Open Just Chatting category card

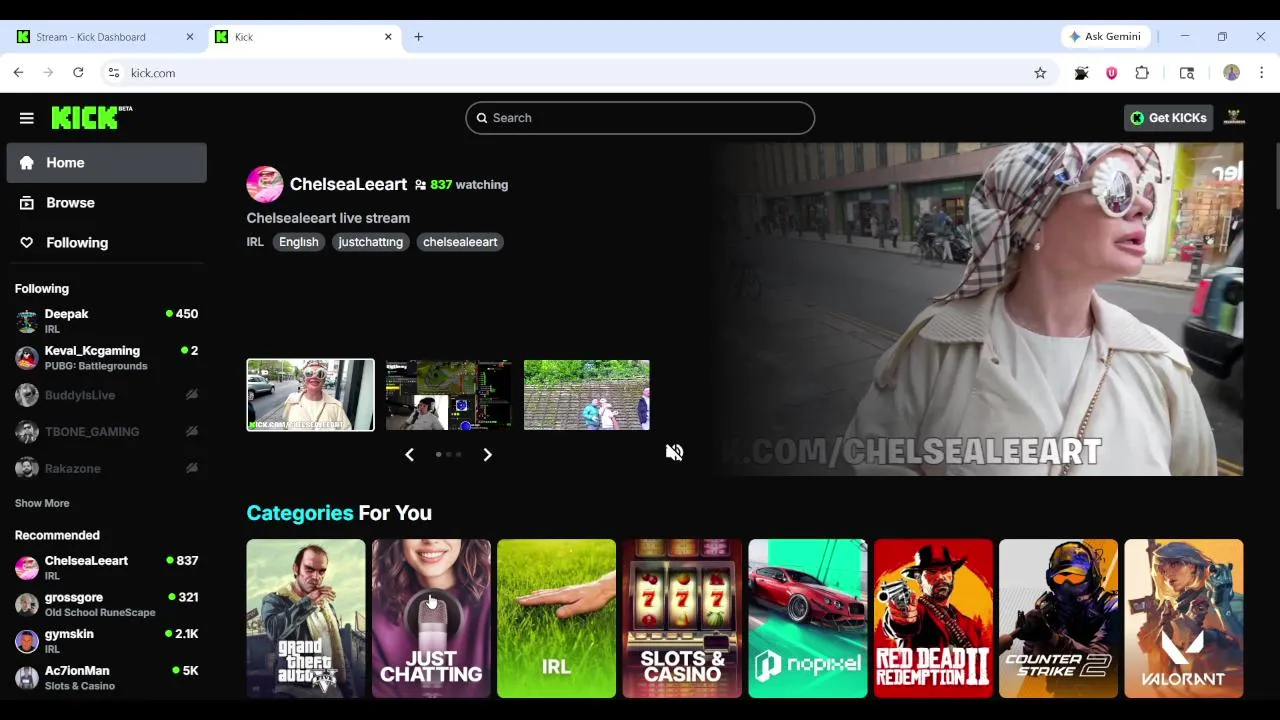(x=431, y=618)
